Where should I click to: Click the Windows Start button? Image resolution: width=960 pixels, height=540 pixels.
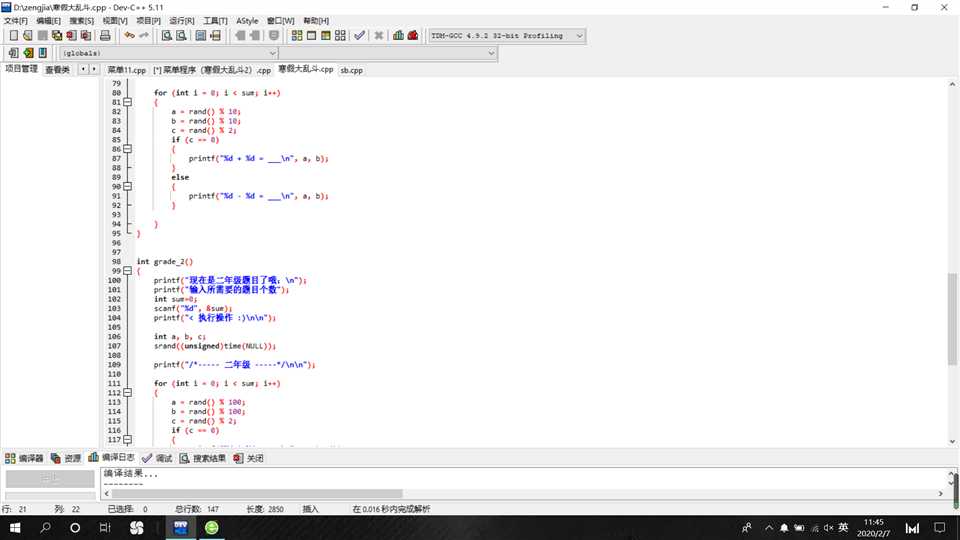point(15,528)
